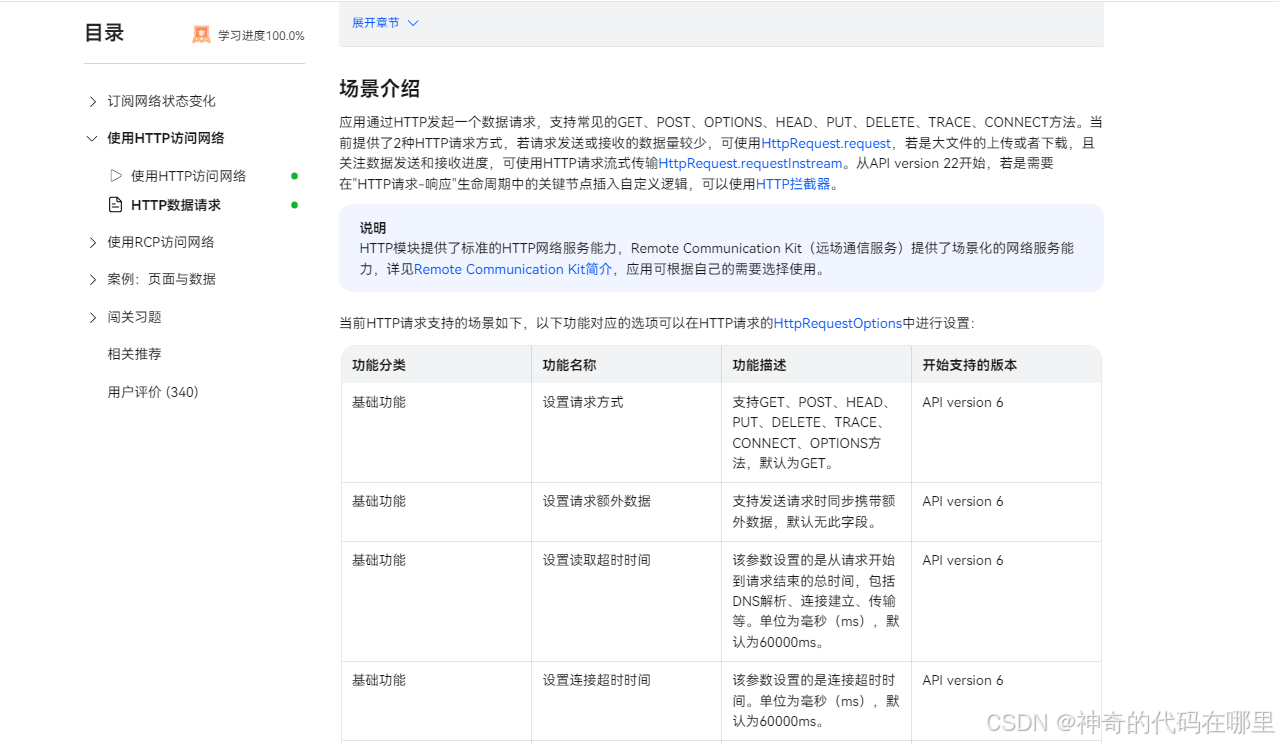The image size is (1279, 744).
Task: Click the expand arrow beside 订阅网络状态变化
Action: click(x=92, y=100)
